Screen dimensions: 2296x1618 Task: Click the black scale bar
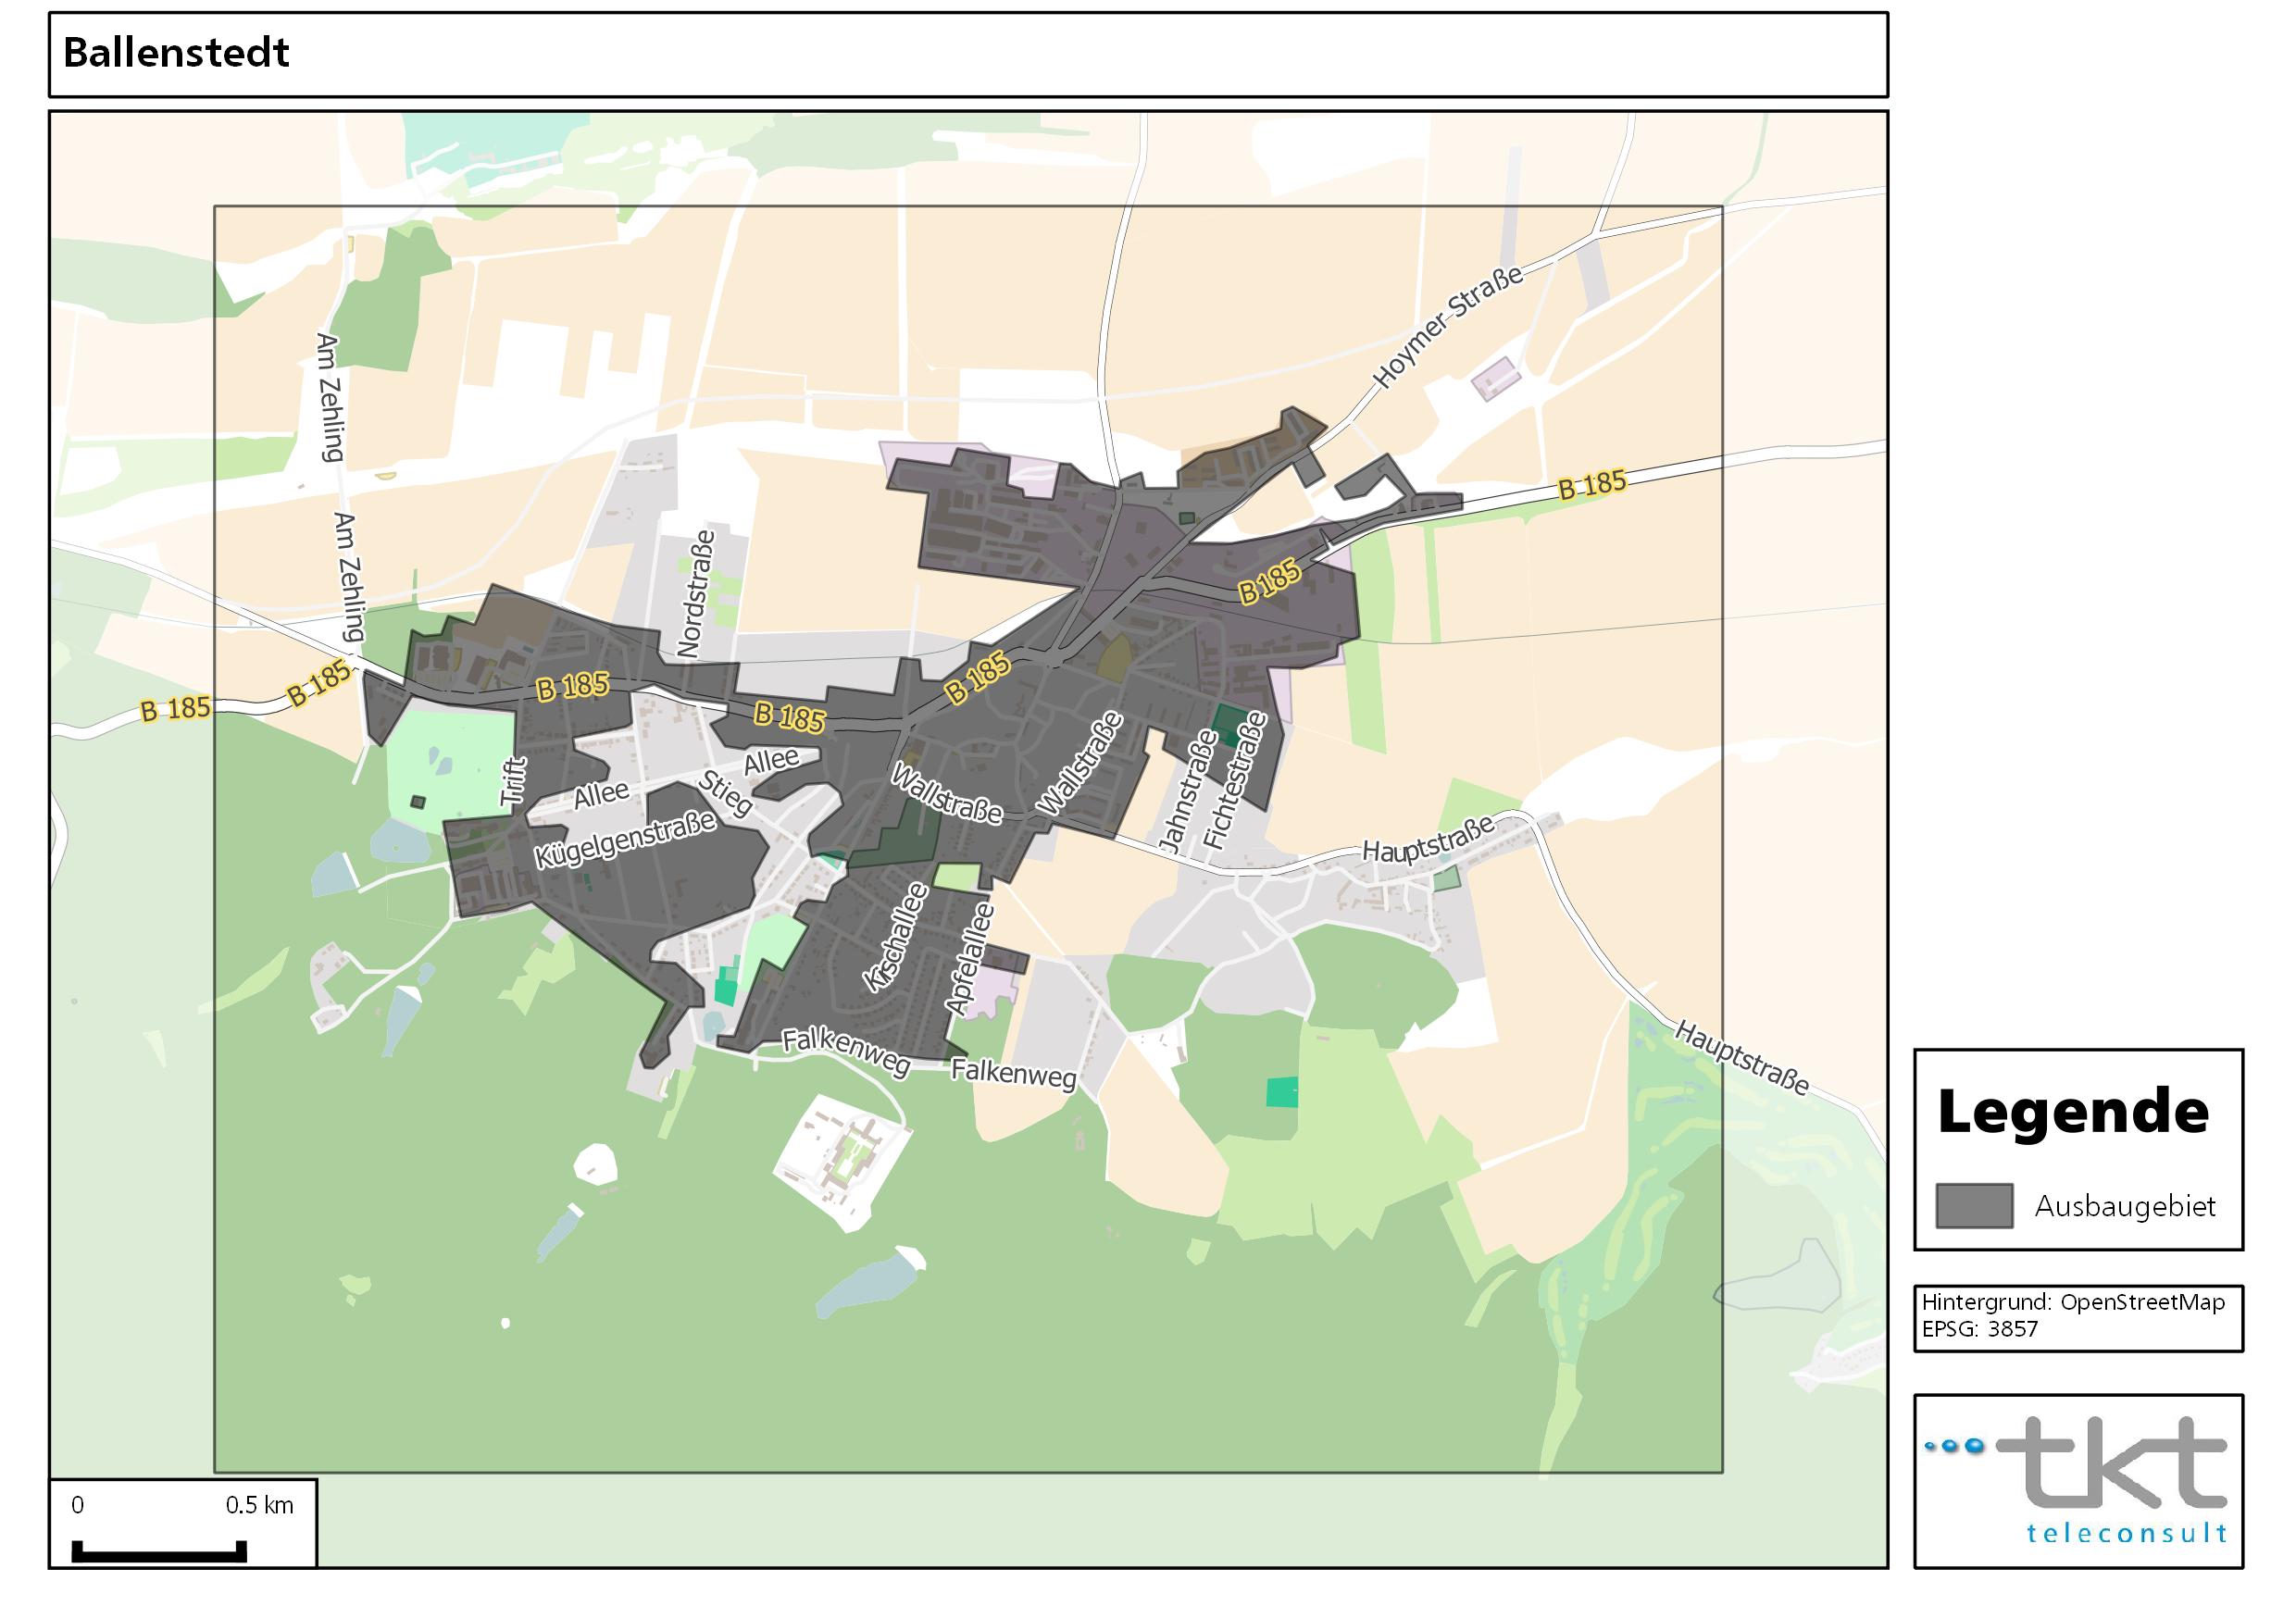click(159, 1553)
